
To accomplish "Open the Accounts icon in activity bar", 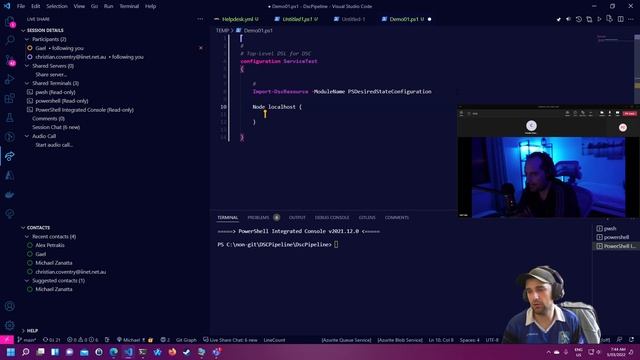I will click(9, 306).
